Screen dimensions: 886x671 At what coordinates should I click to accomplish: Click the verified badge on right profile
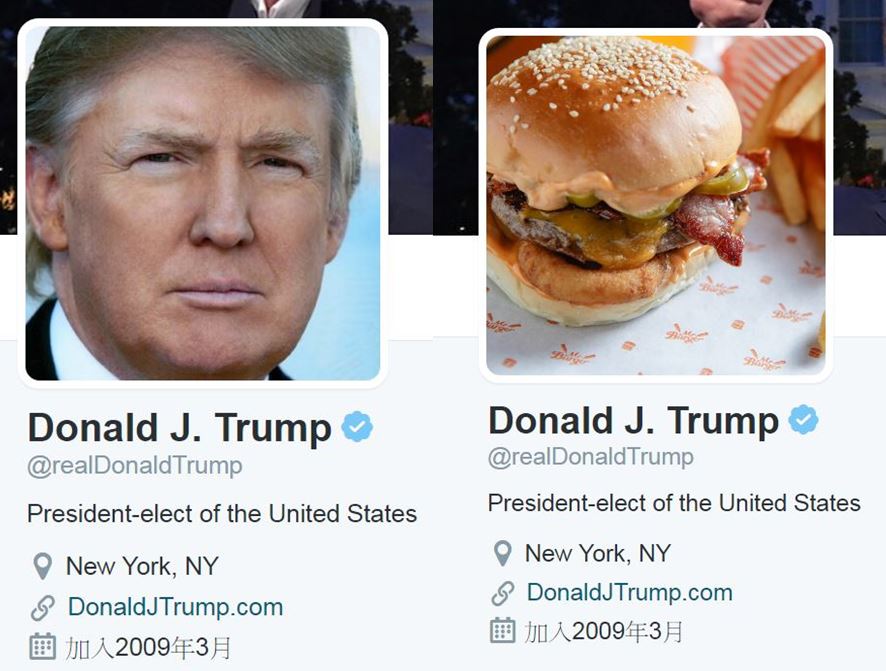(804, 420)
